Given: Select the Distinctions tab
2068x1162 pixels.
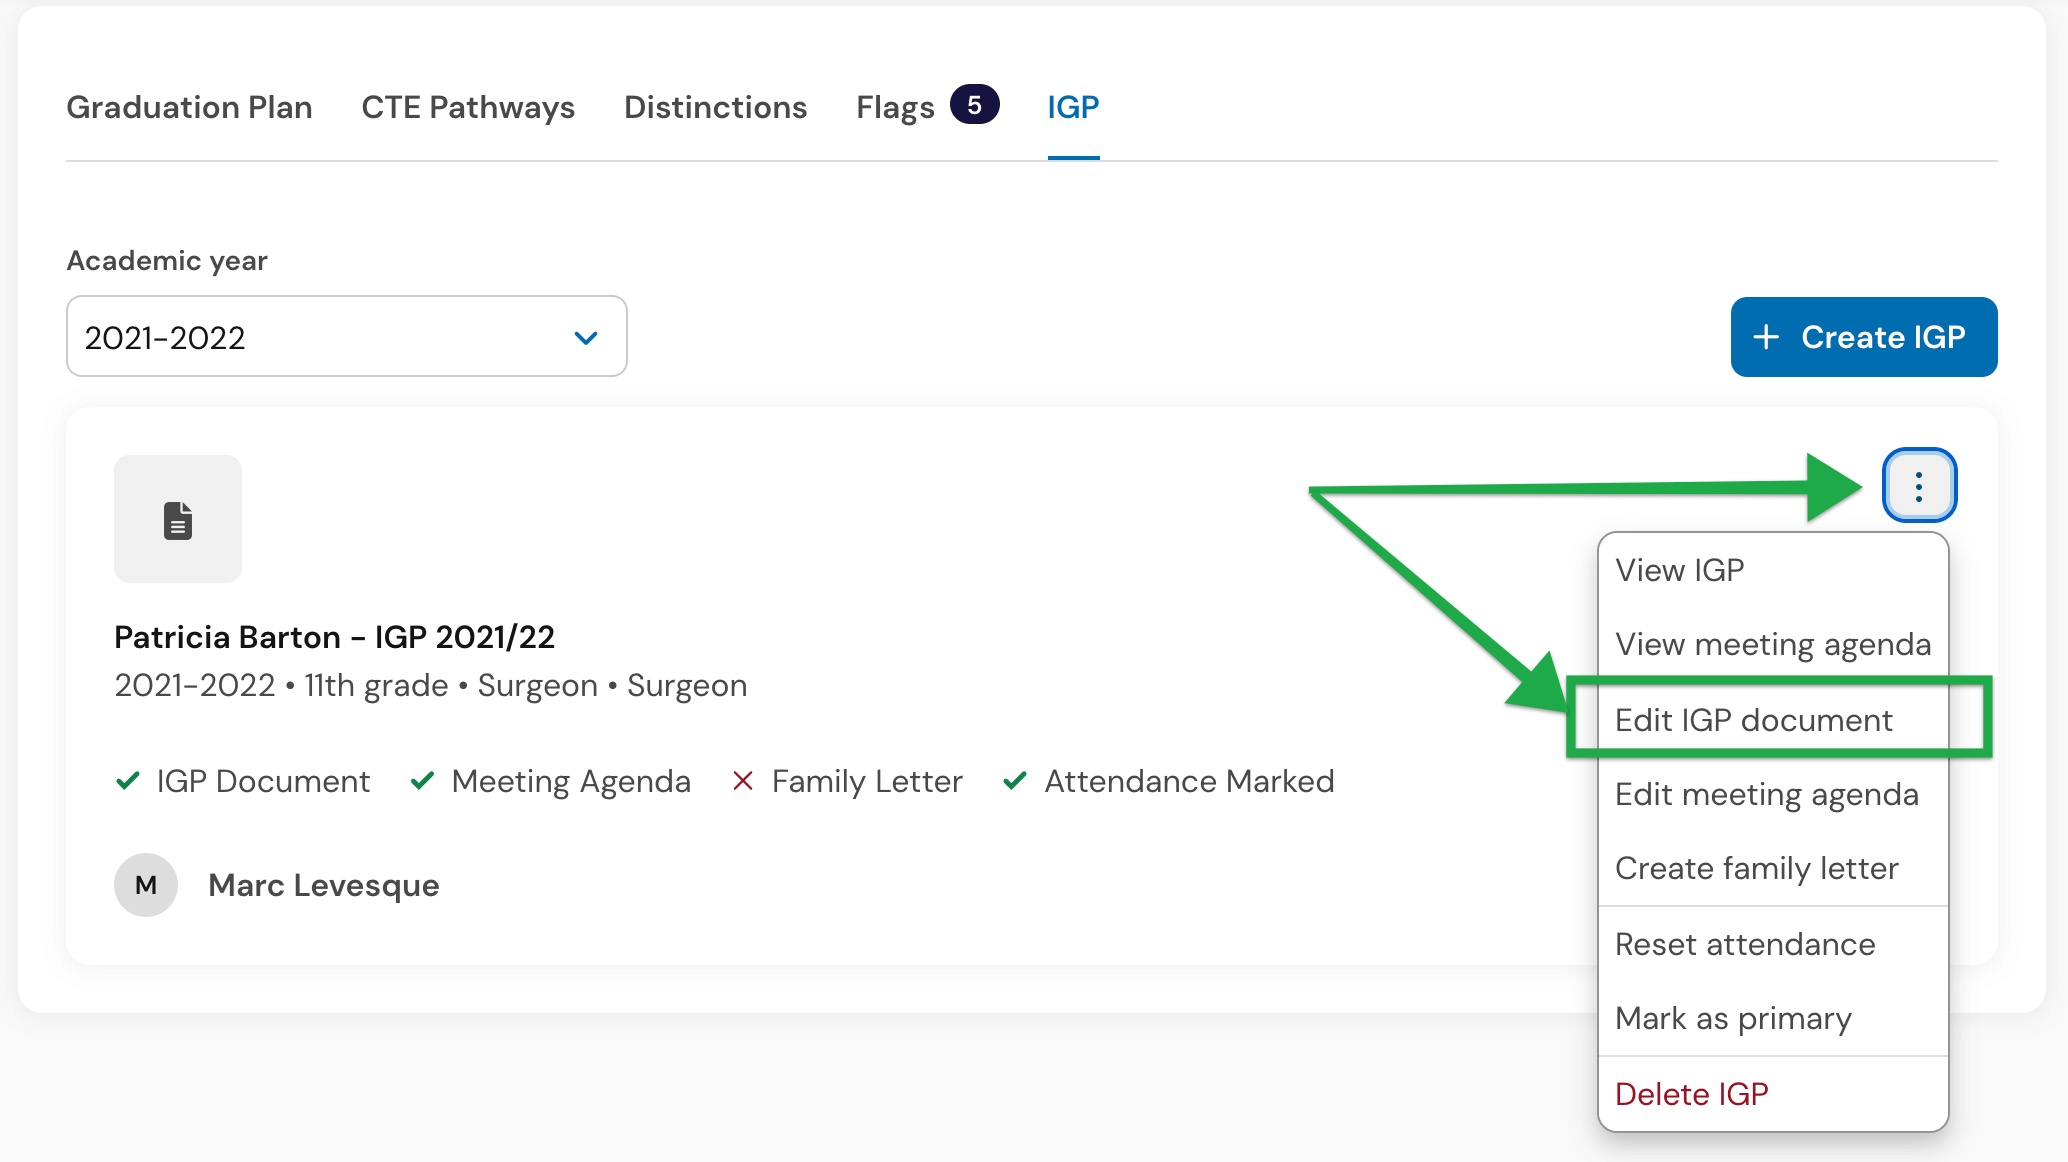Looking at the screenshot, I should coord(716,107).
